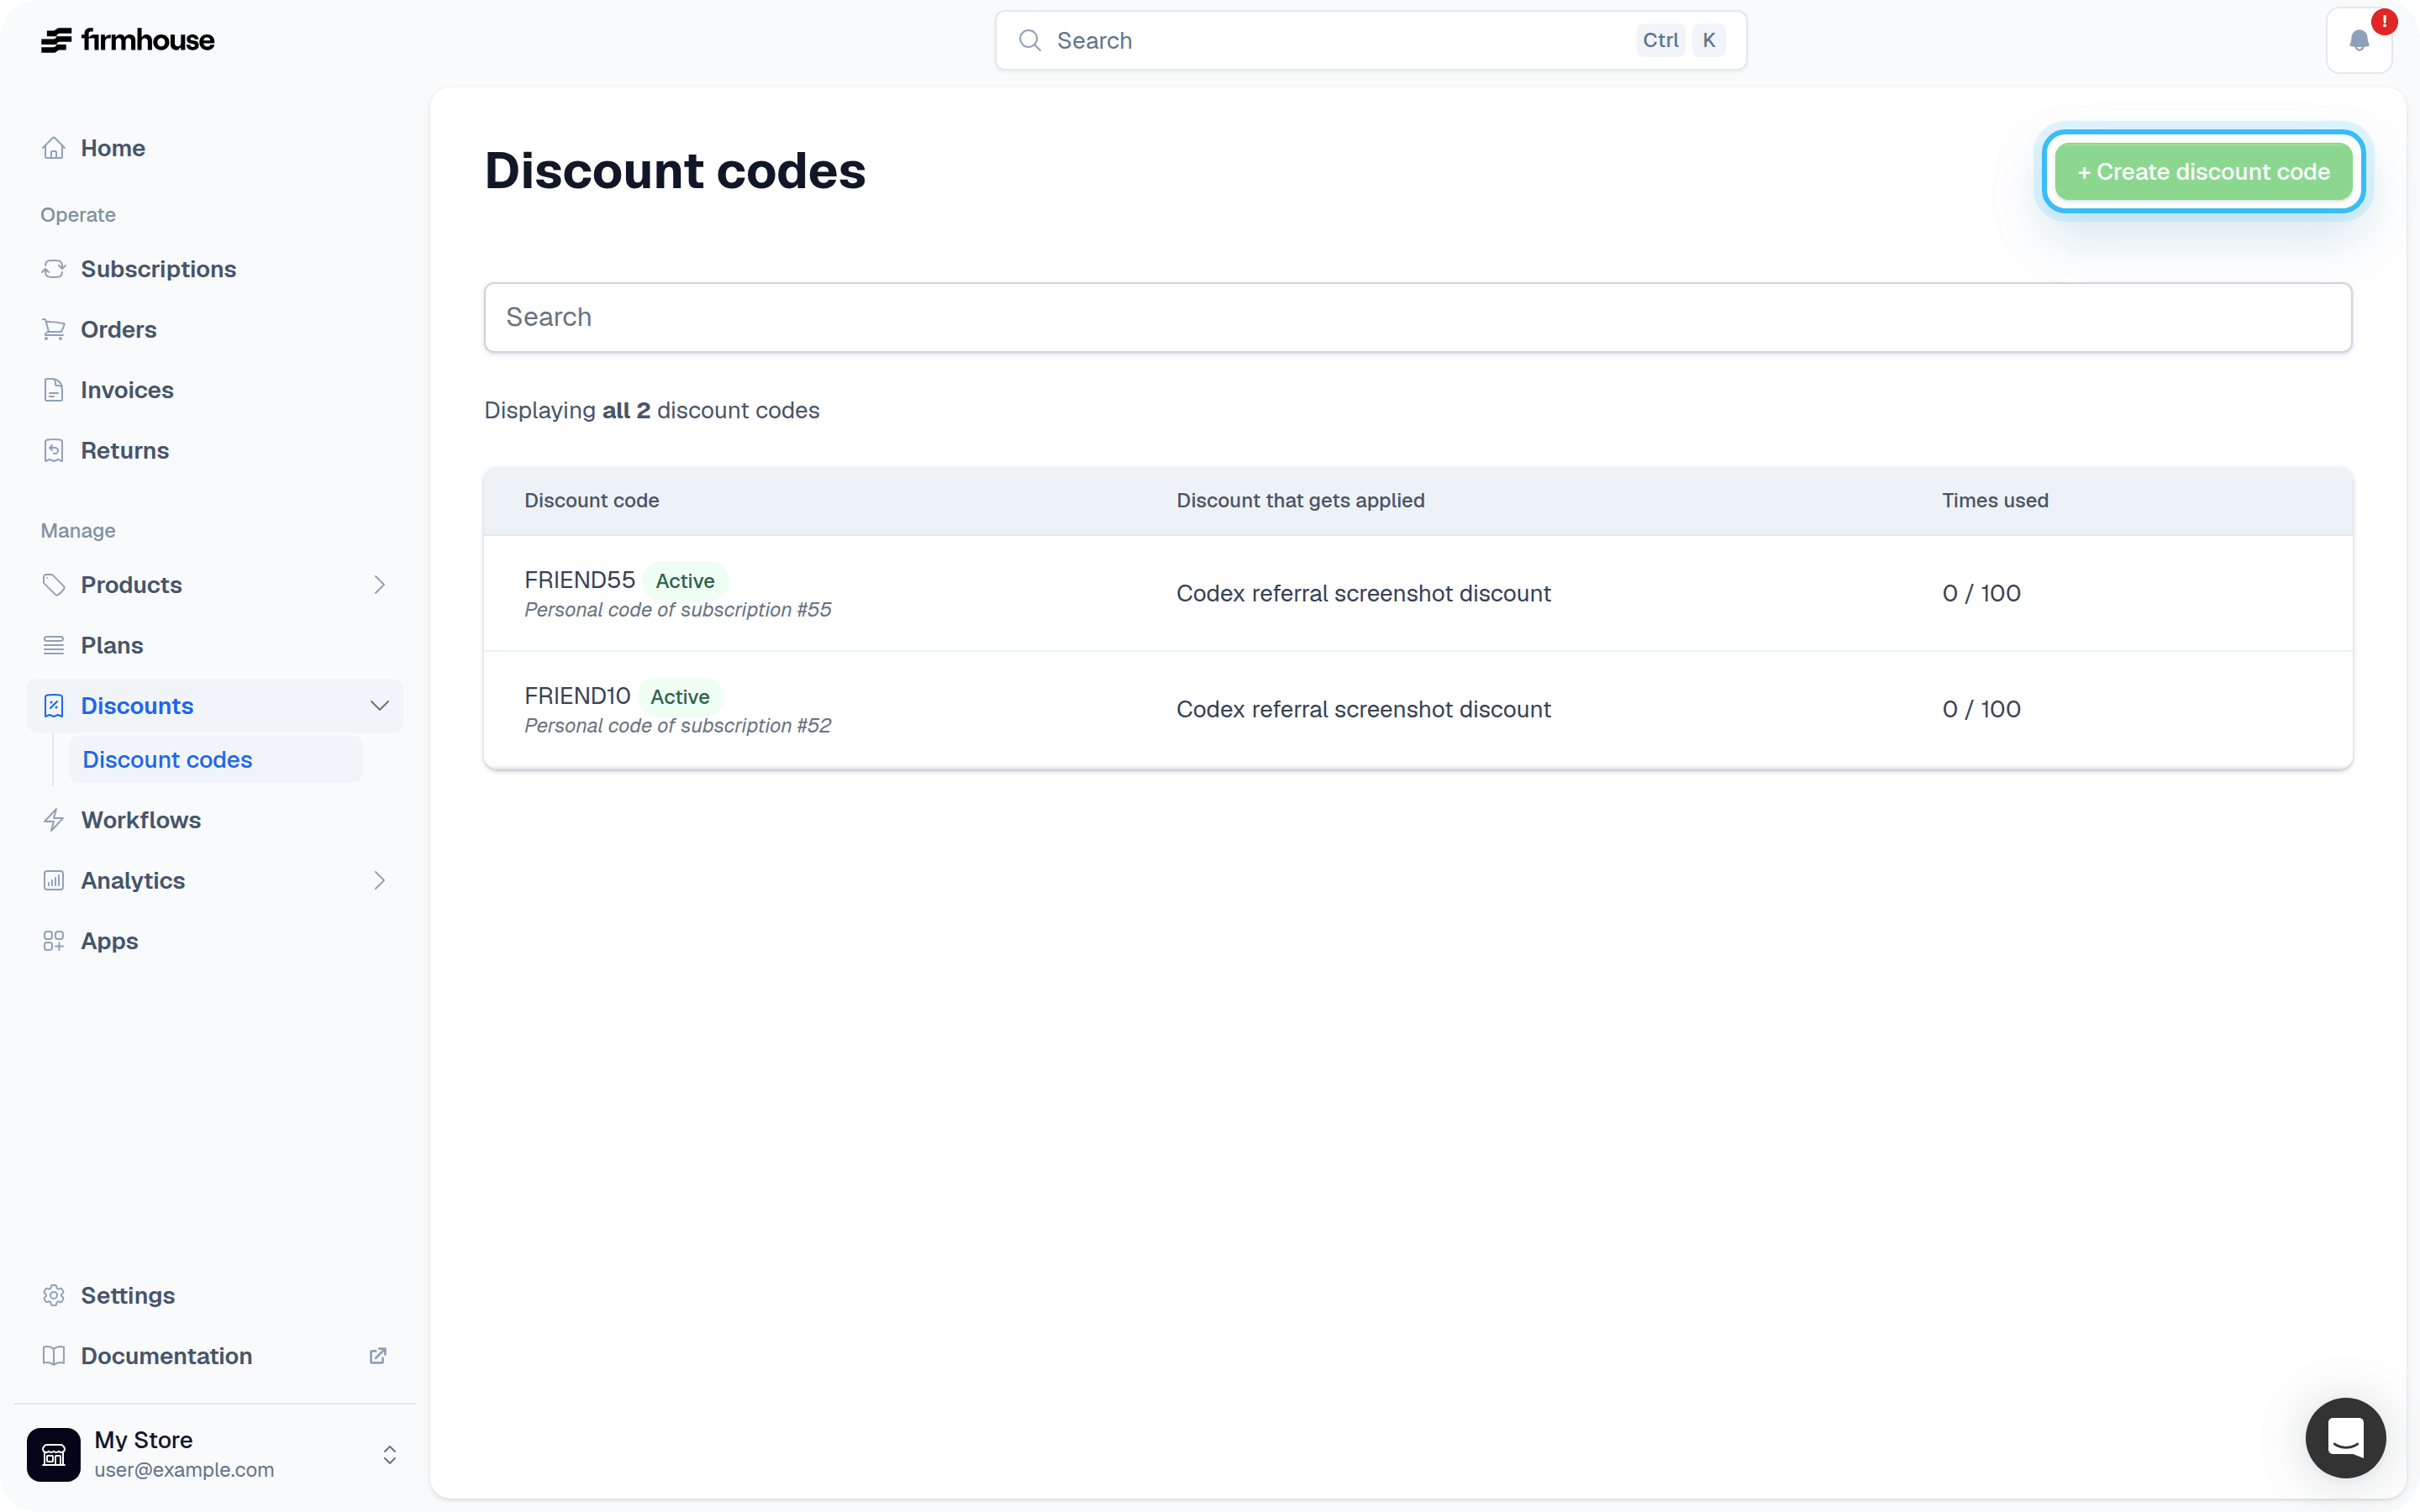
Task: Click the Home house icon
Action: tap(54, 148)
